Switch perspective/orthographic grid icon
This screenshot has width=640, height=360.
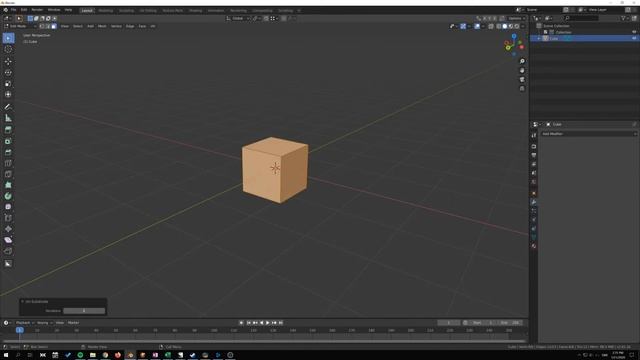point(522,89)
